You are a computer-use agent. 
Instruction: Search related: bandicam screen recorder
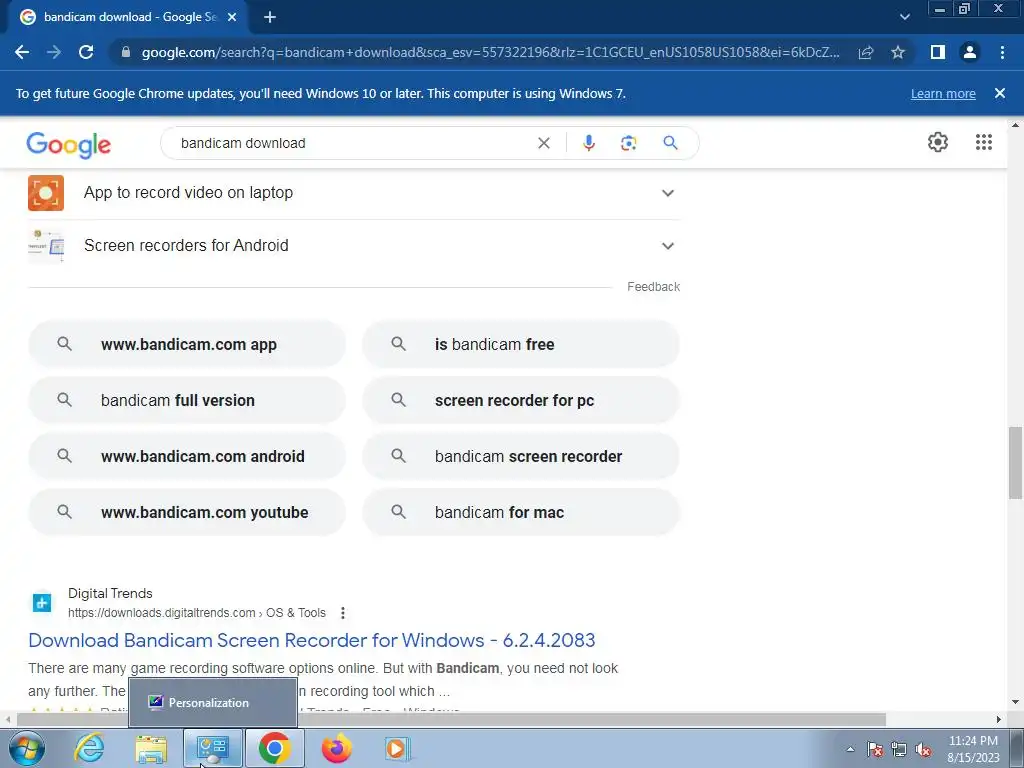click(x=520, y=456)
